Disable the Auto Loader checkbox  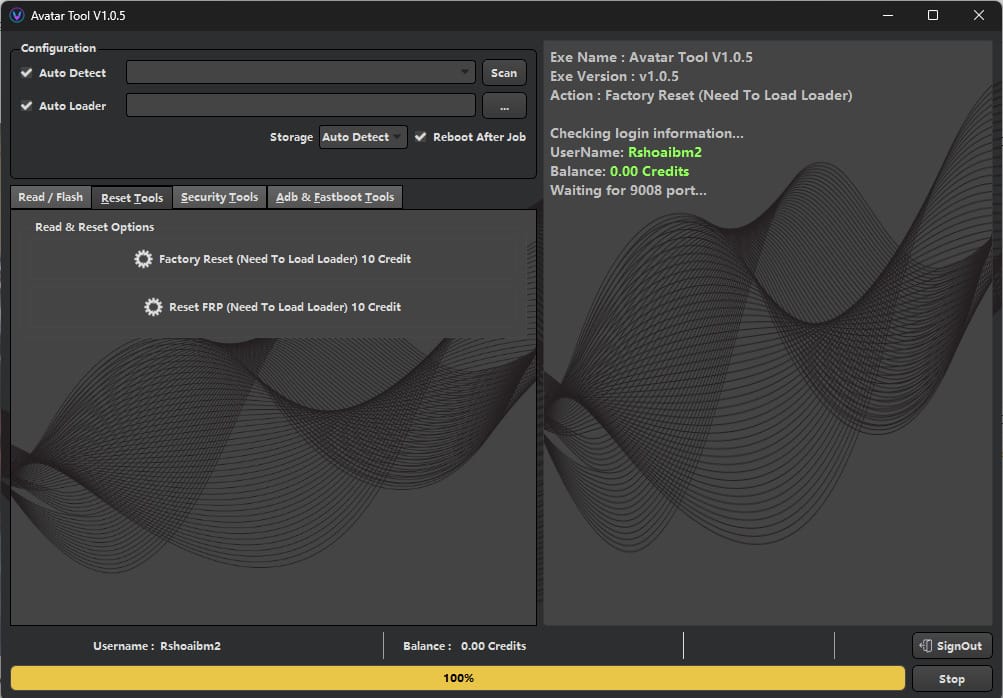[27, 106]
